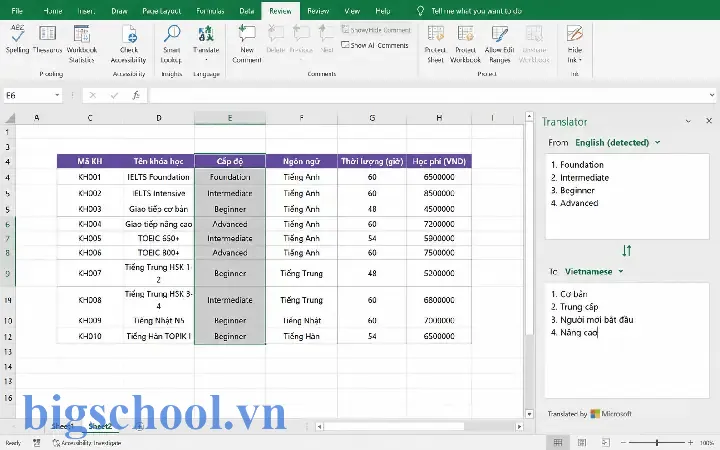Toggle Show All Comments

click(375, 45)
